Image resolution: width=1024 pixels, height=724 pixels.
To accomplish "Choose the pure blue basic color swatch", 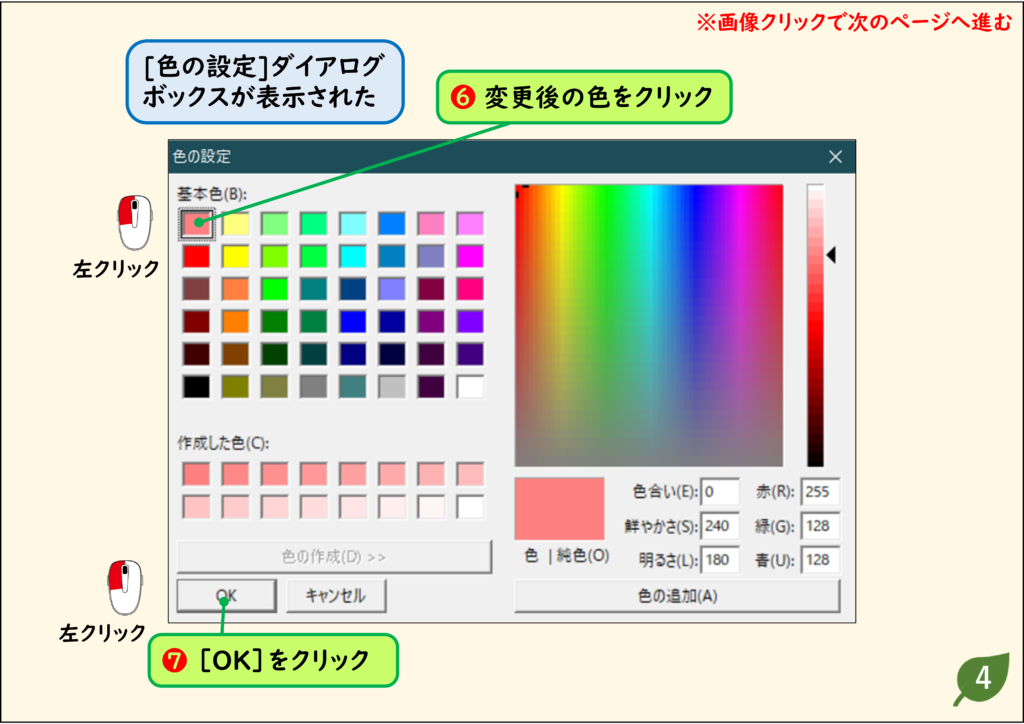I will pos(353,321).
